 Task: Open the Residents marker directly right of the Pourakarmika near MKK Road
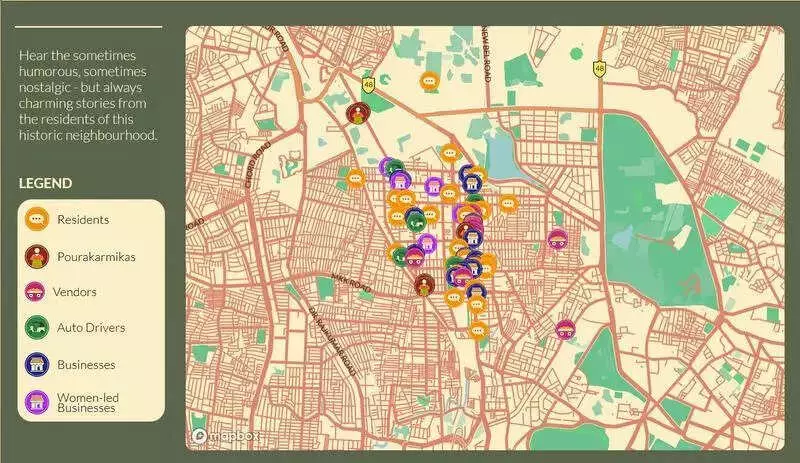pos(454,297)
